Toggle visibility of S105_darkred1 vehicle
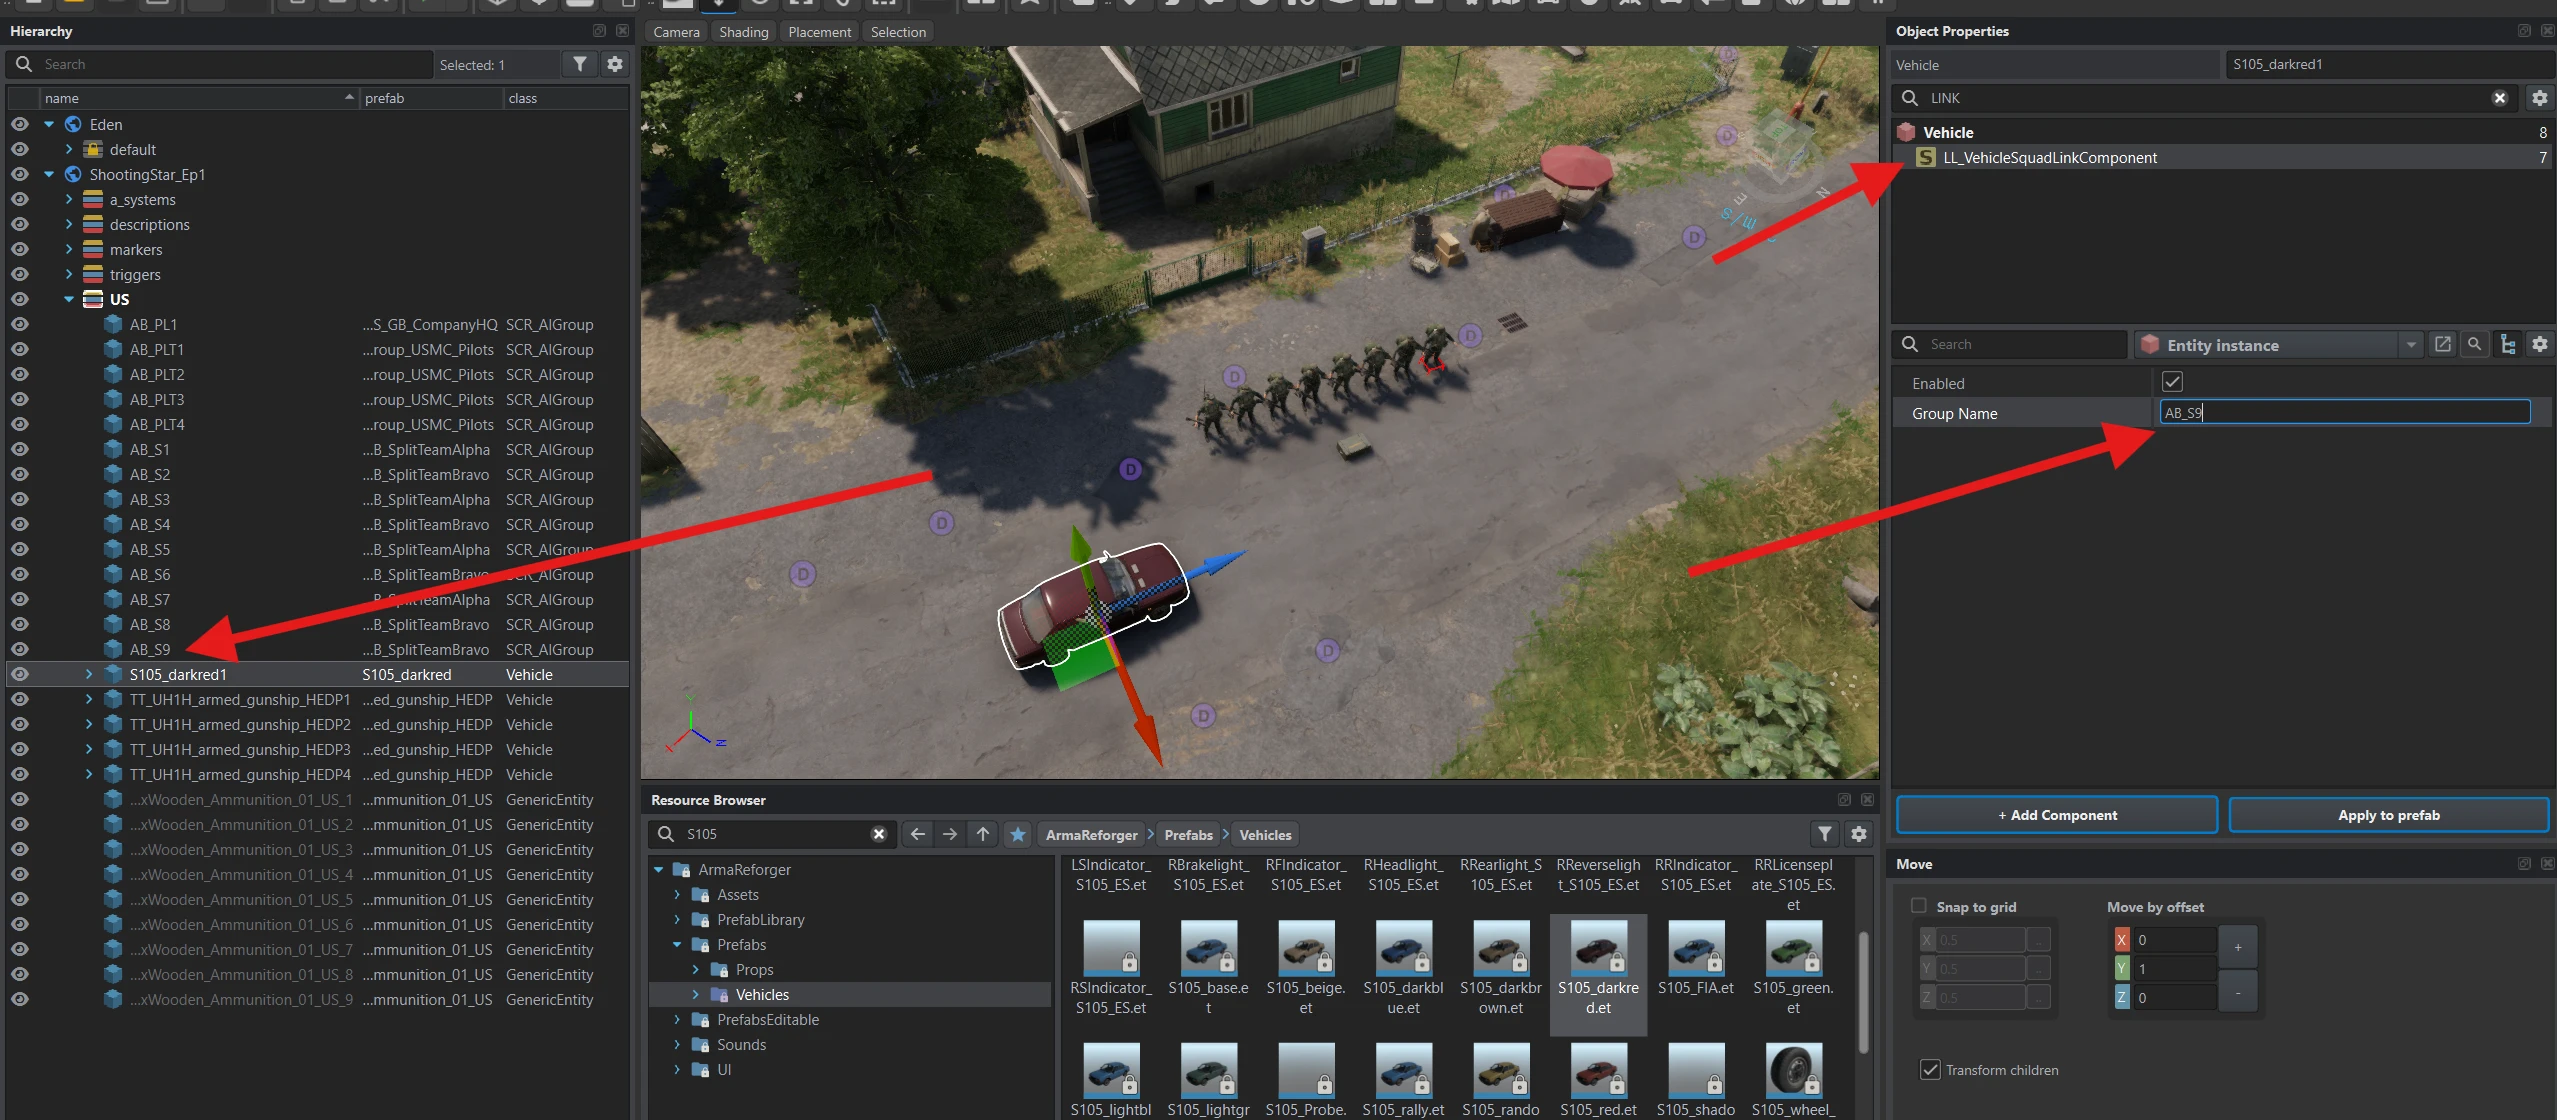 tap(19, 674)
